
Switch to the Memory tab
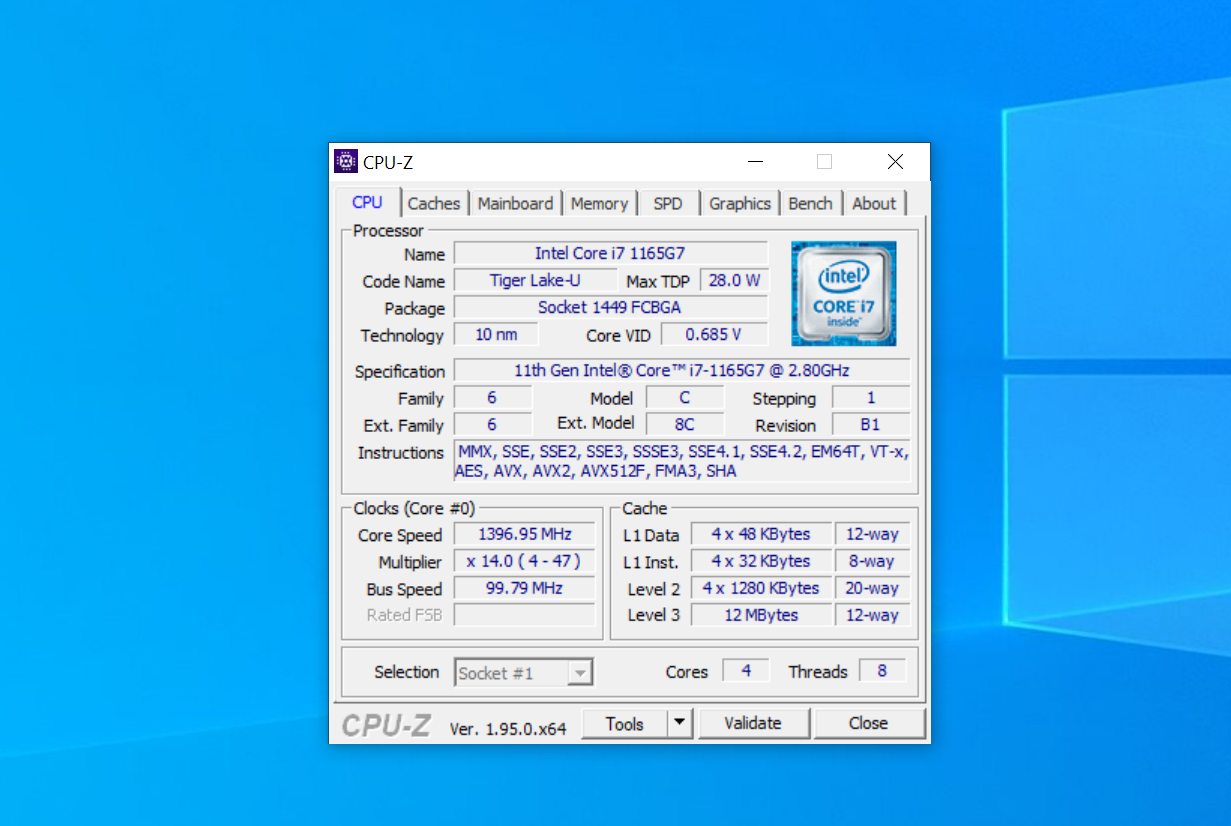pyautogui.click(x=599, y=203)
